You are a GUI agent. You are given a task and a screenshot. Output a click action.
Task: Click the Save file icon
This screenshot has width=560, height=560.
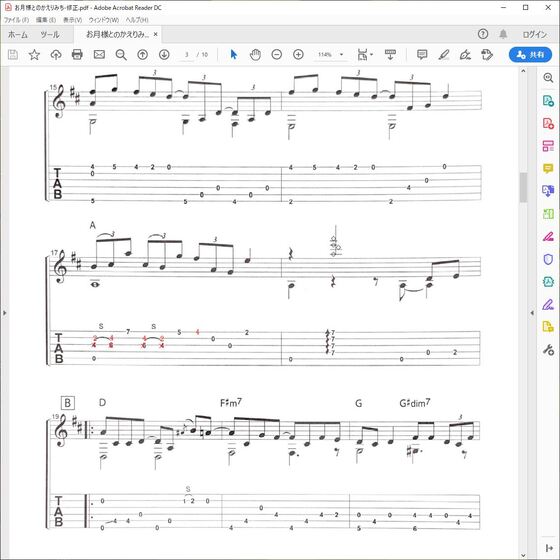[13, 55]
